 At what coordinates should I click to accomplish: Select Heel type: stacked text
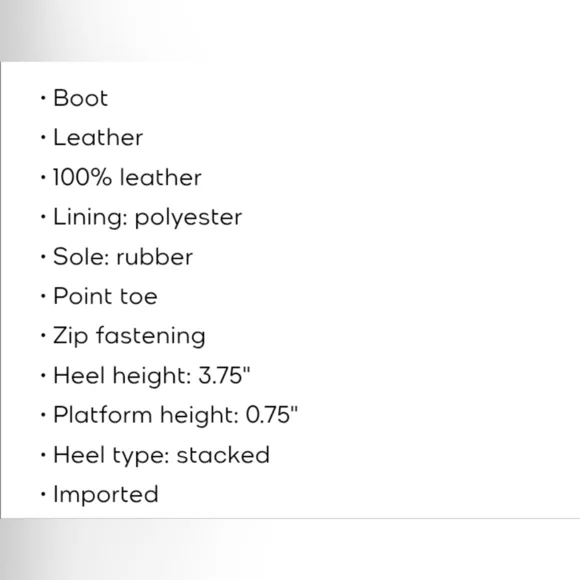pyautogui.click(x=162, y=455)
